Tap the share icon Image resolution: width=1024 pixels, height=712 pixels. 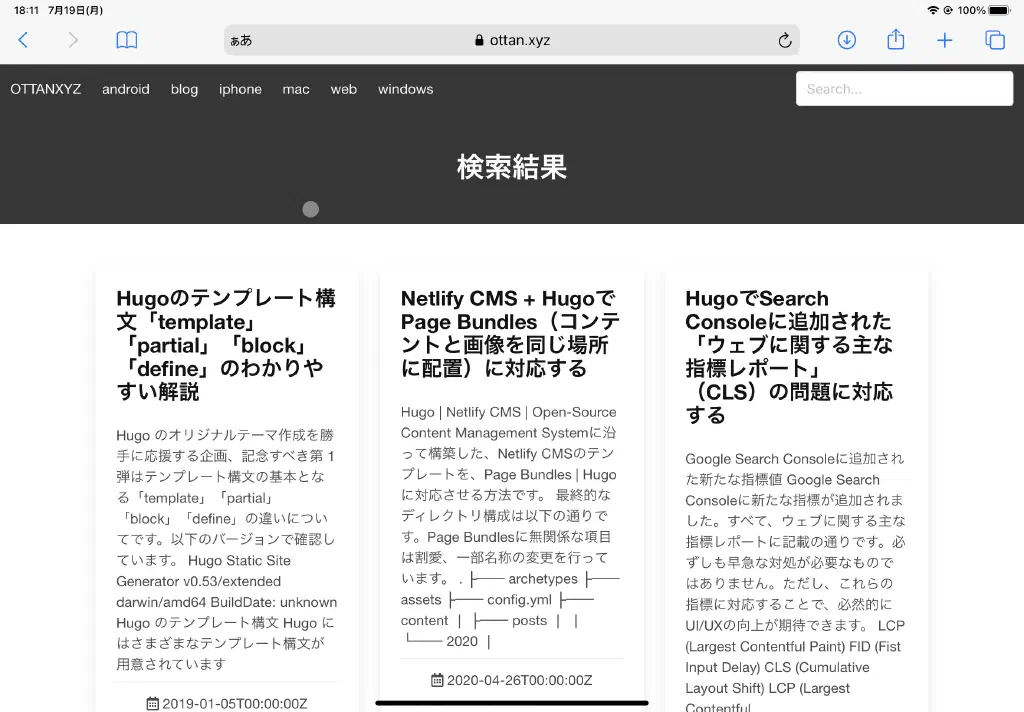[x=895, y=40]
